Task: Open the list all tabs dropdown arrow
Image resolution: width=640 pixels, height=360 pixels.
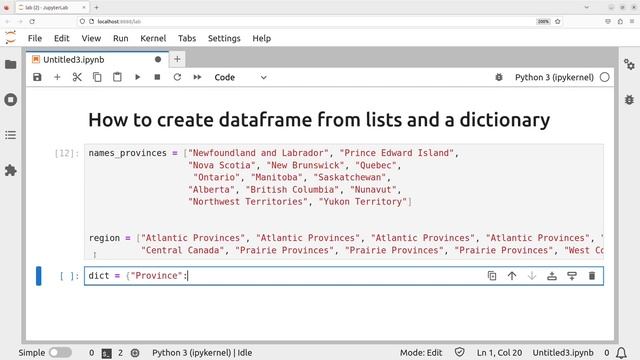Action: point(587,7)
